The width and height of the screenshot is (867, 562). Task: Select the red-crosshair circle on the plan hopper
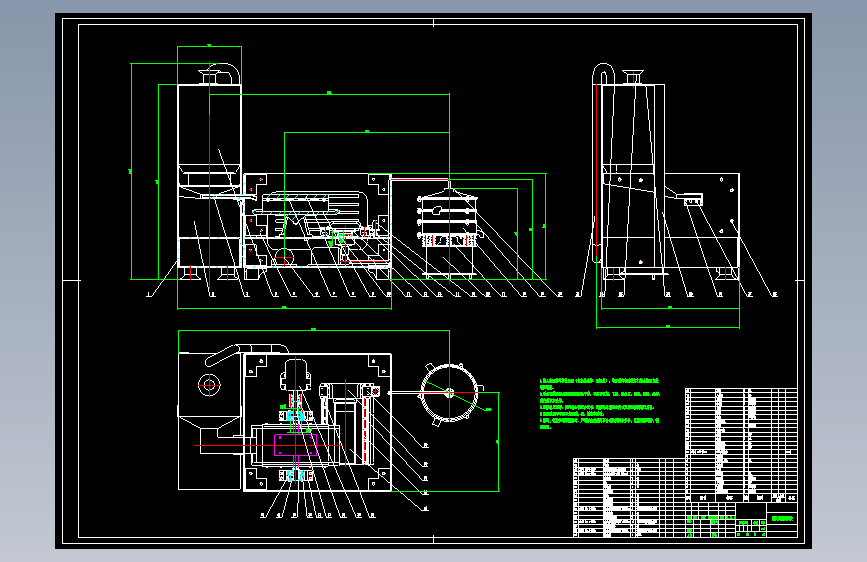pyautogui.click(x=210, y=384)
